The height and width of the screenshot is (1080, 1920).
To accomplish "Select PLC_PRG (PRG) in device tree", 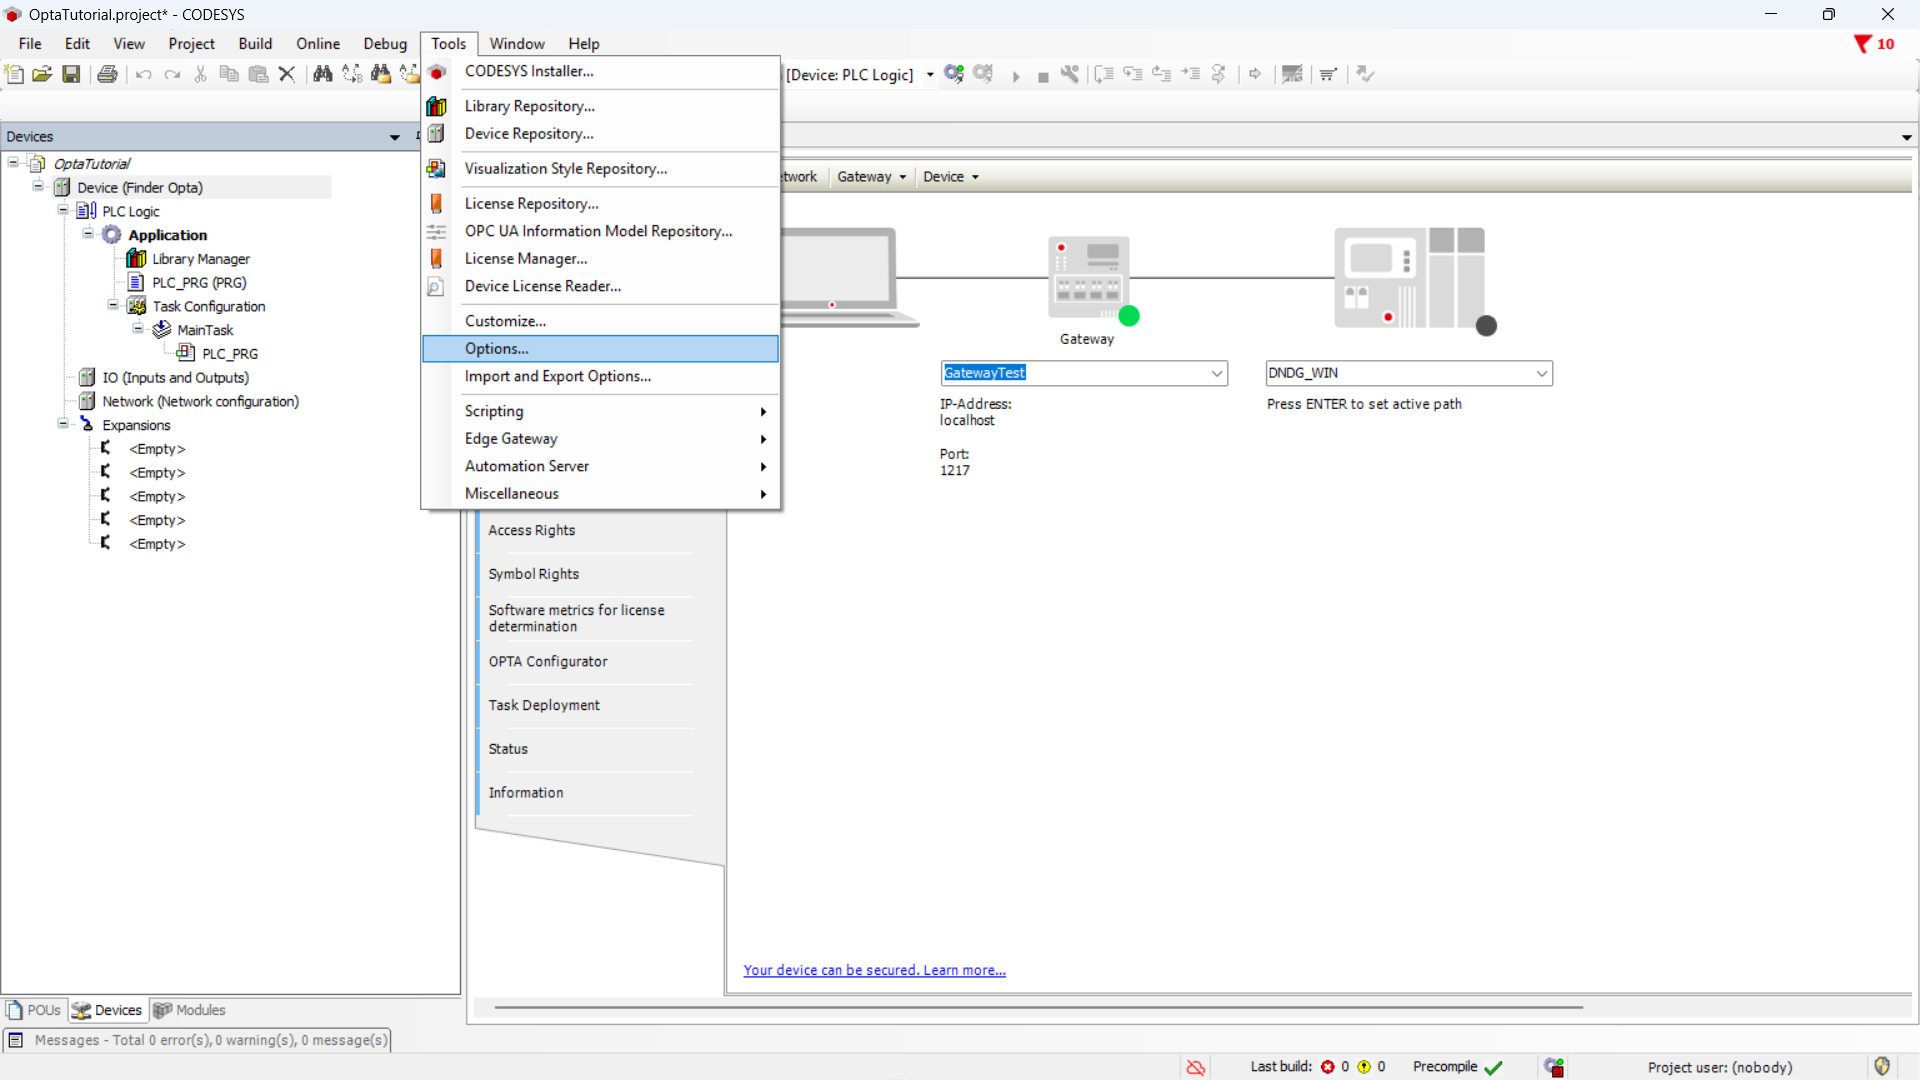I will (x=199, y=282).
